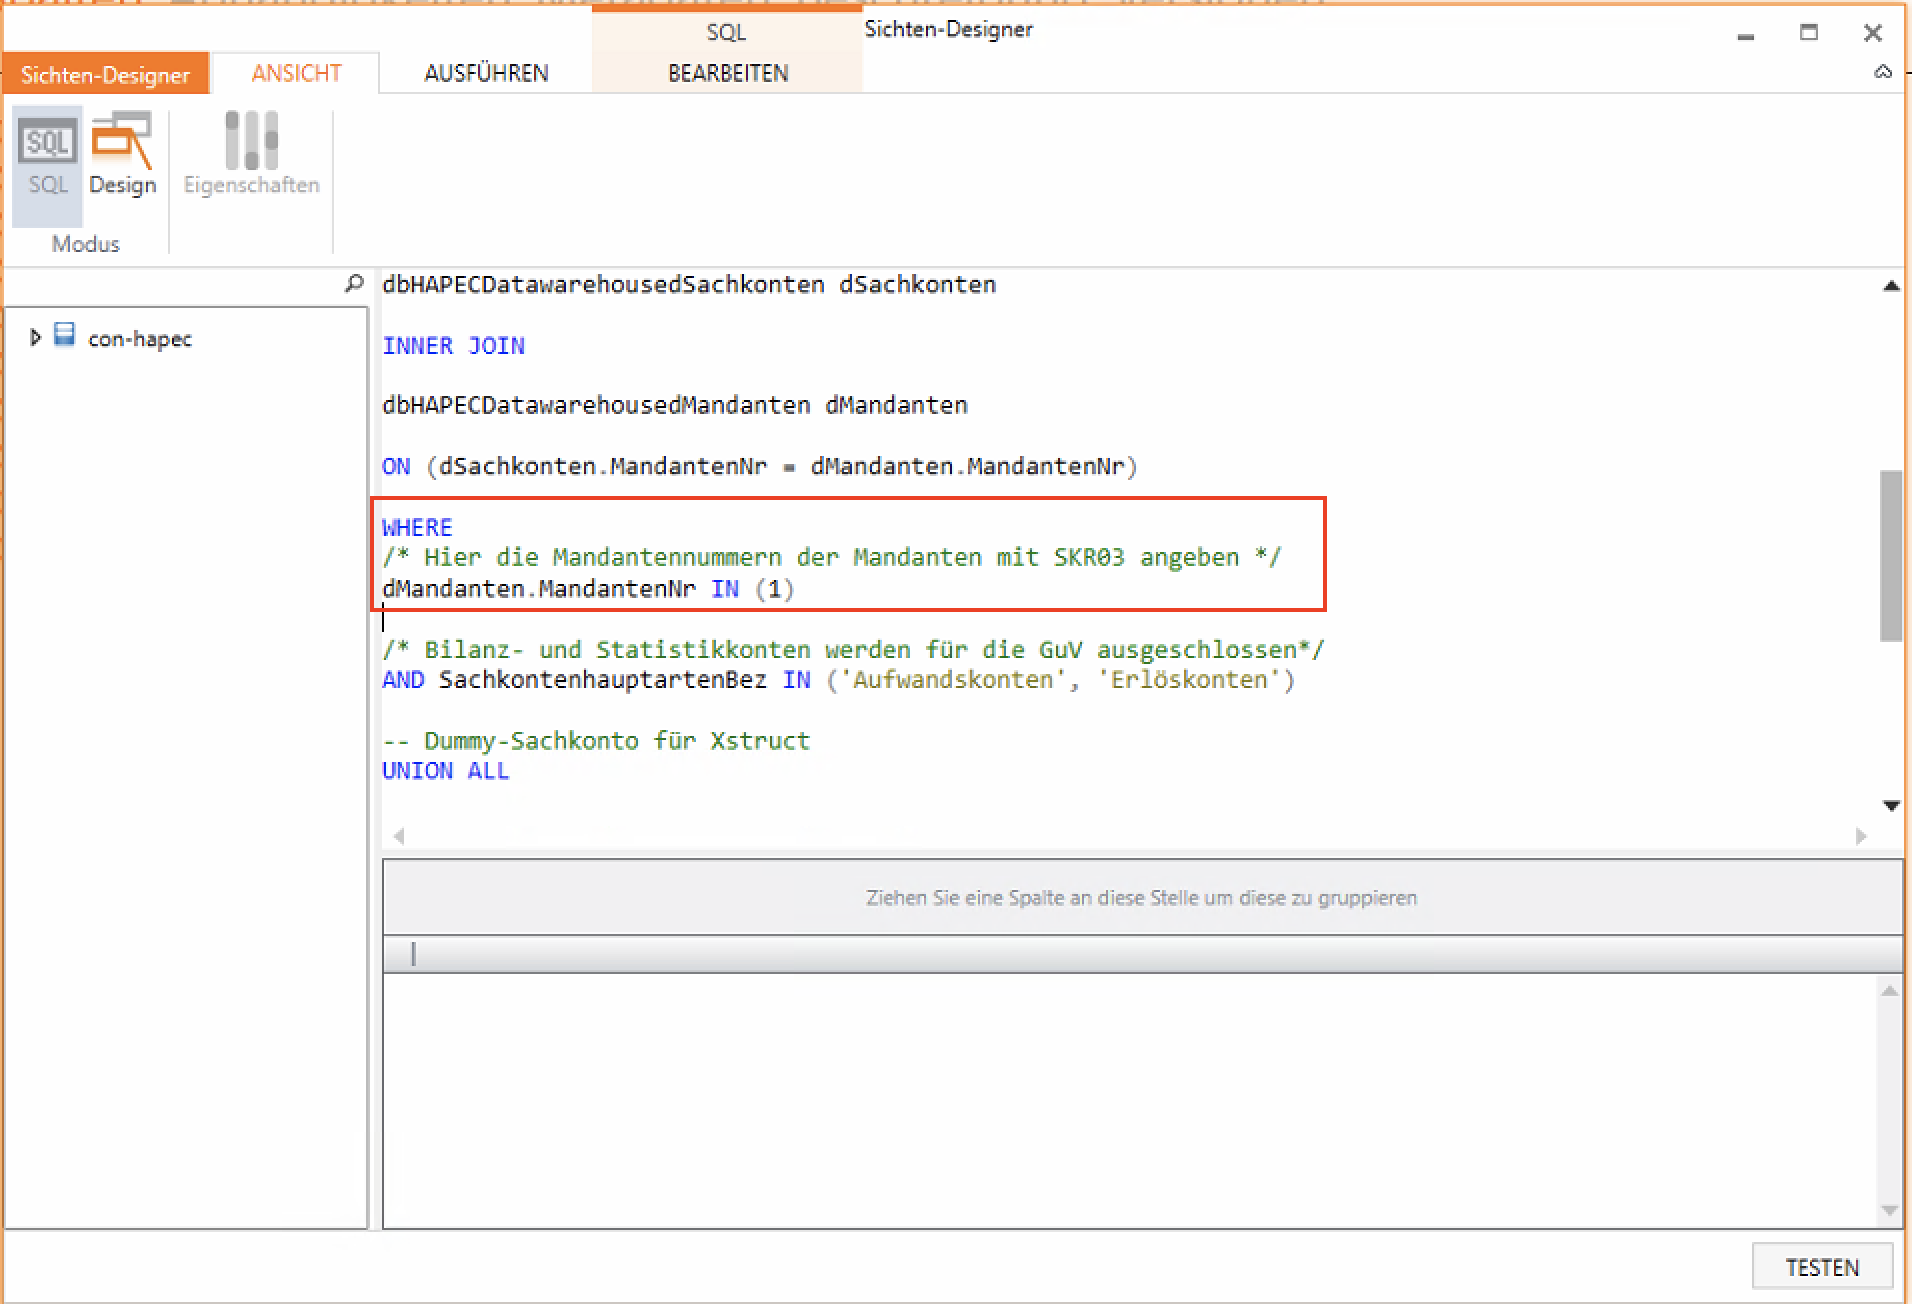This screenshot has height=1304, width=1912.
Task: Click the Sichten-Designer orange tab
Action: [105, 75]
